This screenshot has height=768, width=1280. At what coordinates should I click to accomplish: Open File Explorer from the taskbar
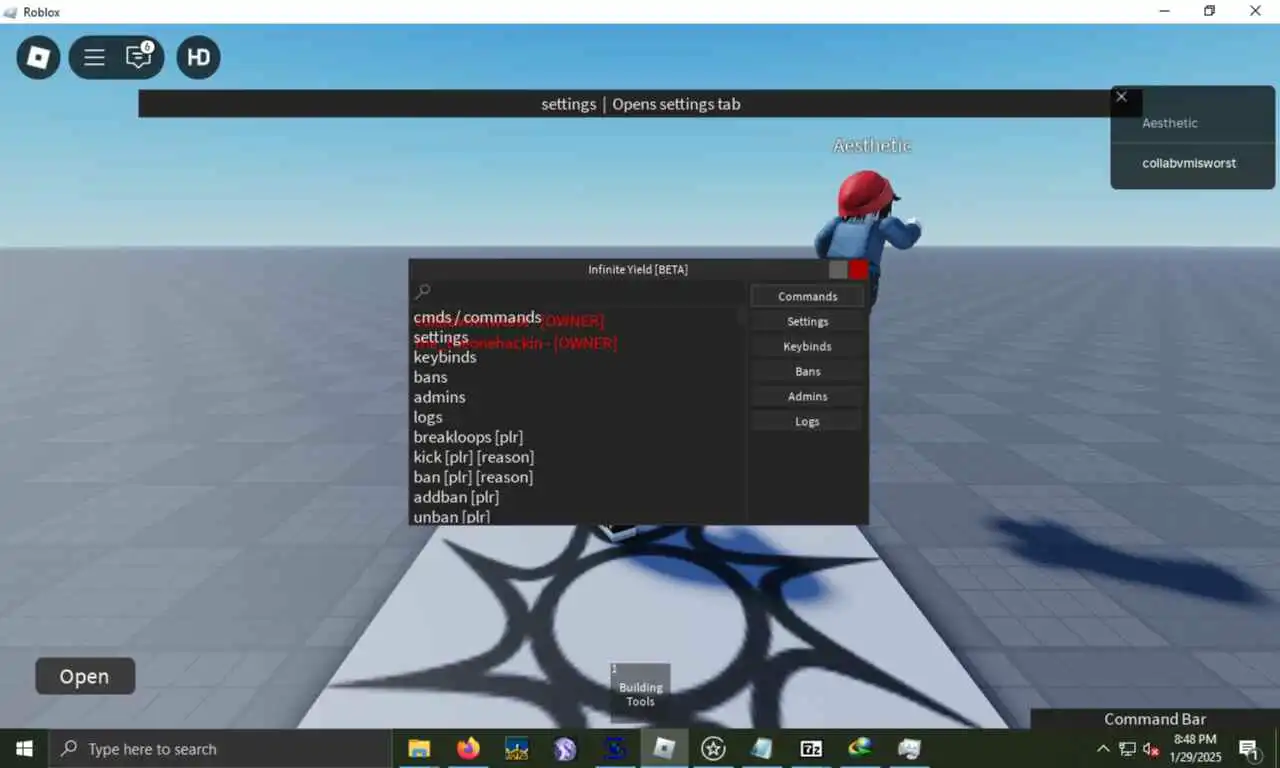[419, 748]
